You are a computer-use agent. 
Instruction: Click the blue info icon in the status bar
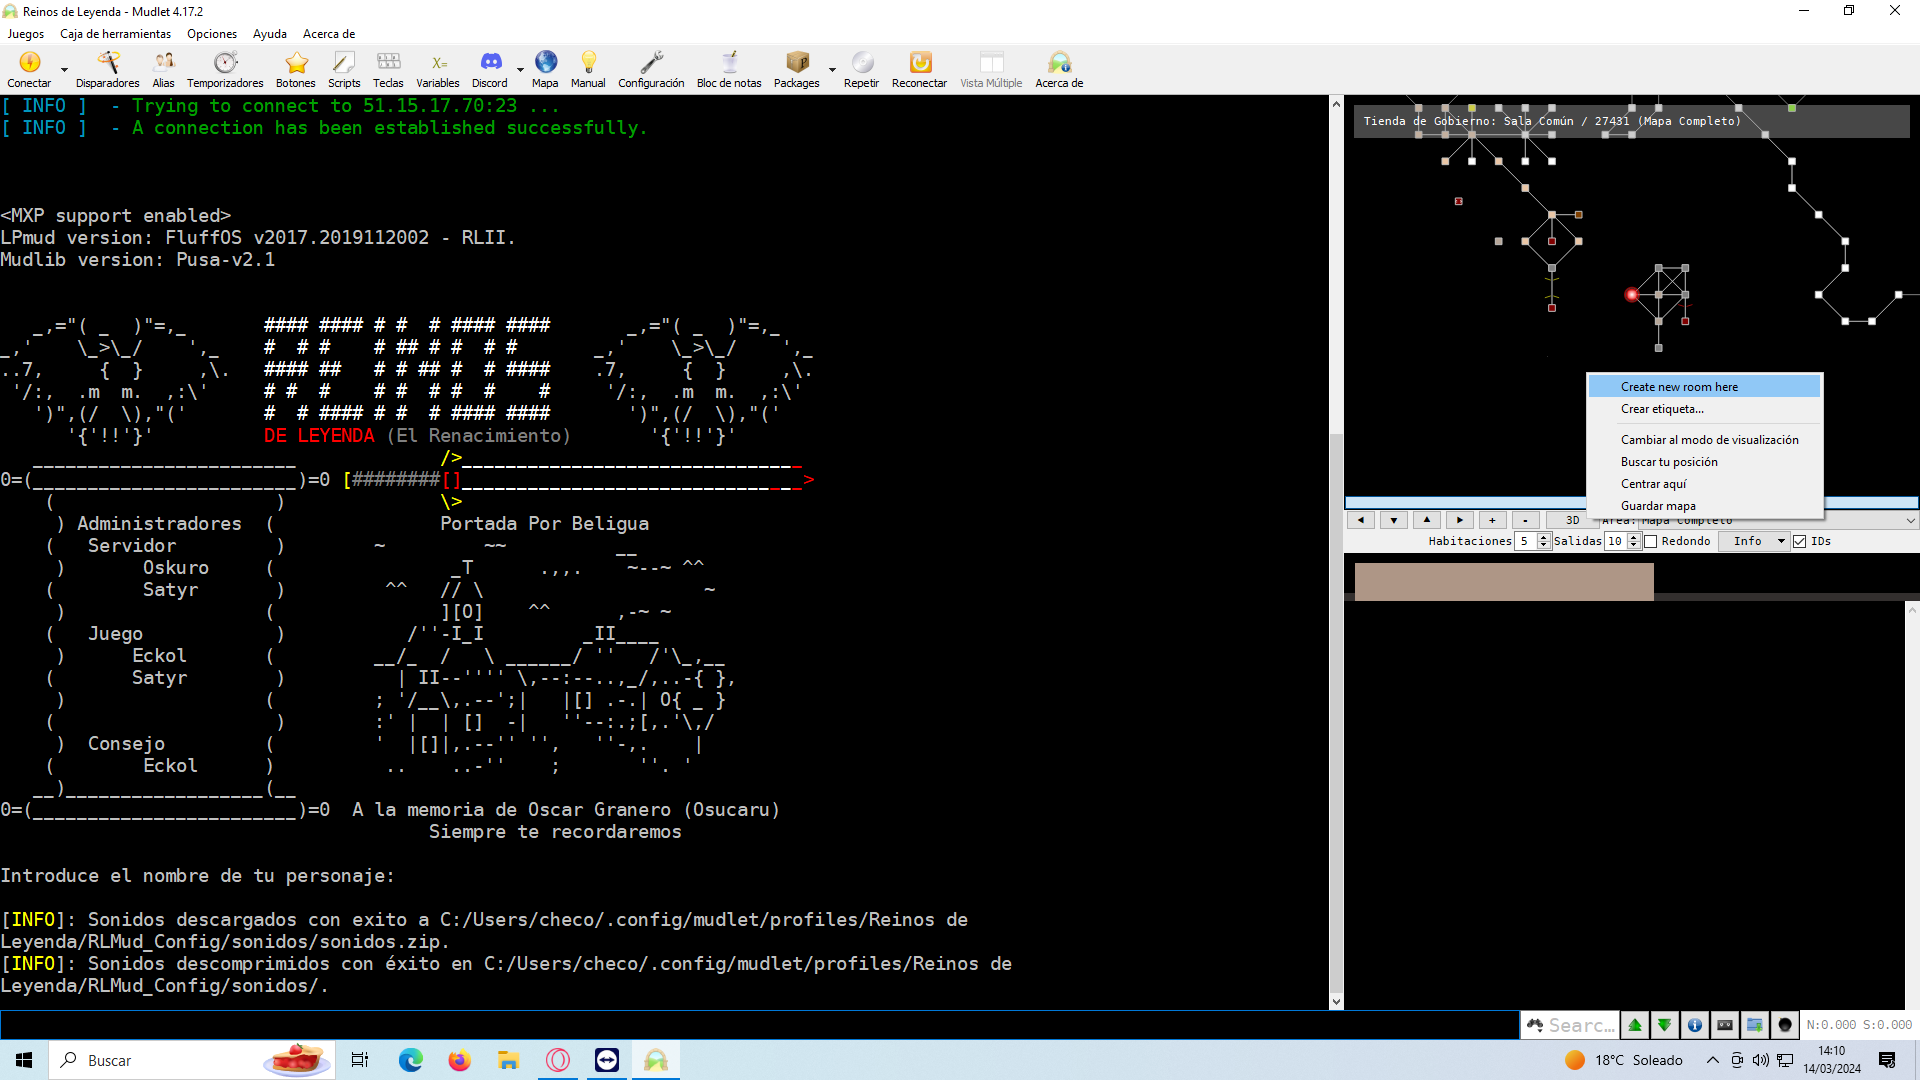click(1695, 1025)
